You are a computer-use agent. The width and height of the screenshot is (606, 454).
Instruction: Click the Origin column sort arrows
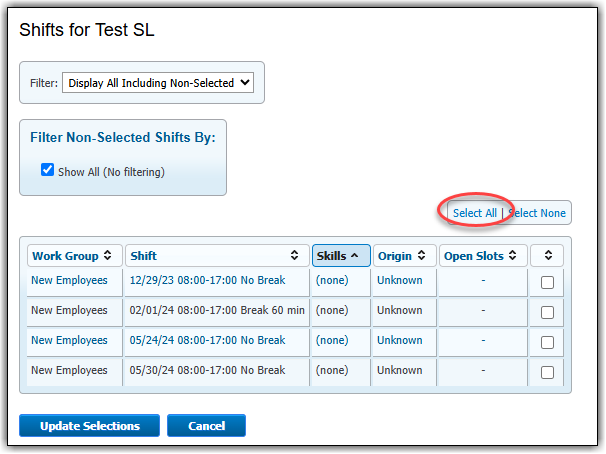421,256
